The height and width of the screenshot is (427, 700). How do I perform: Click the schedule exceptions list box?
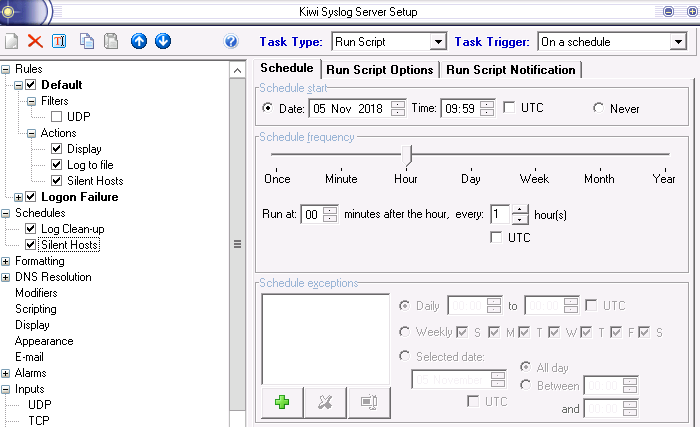pos(325,339)
